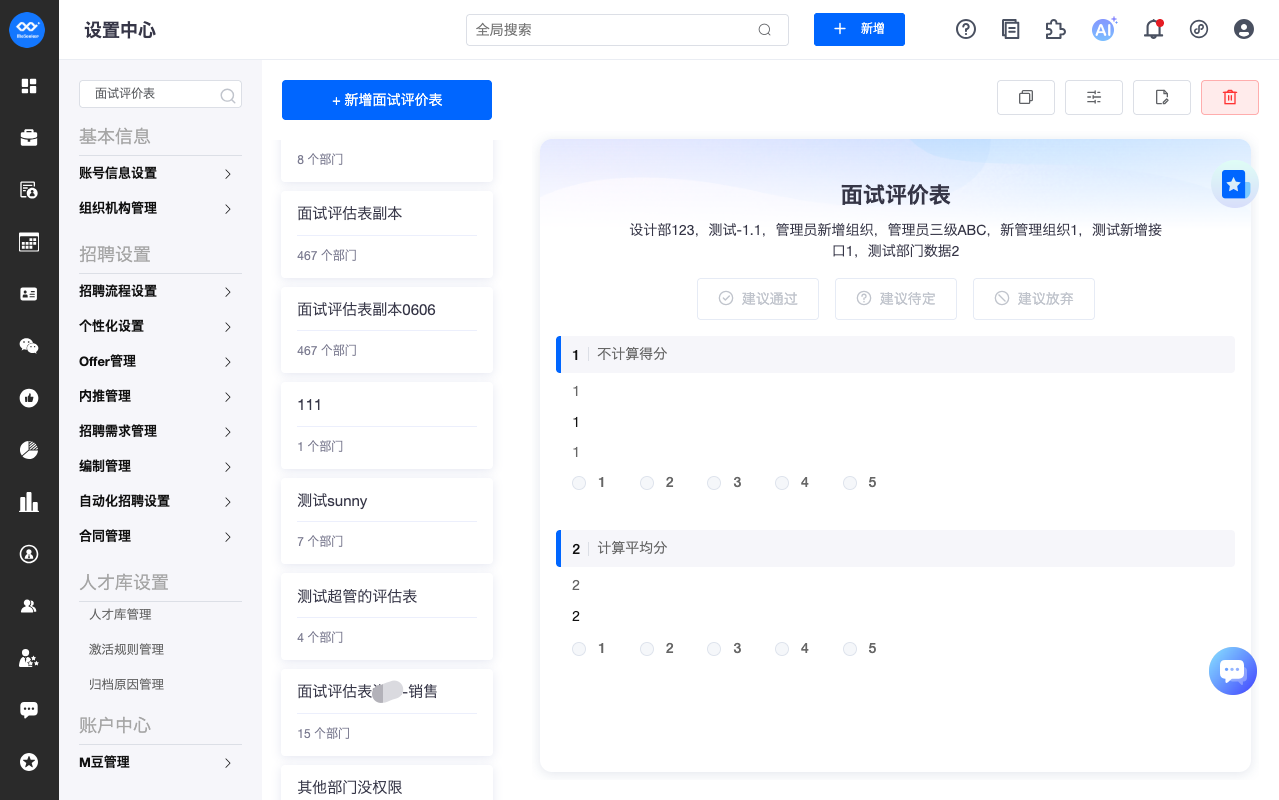
Task: Select rating 2 in 不计算得分 section
Action: click(x=647, y=483)
